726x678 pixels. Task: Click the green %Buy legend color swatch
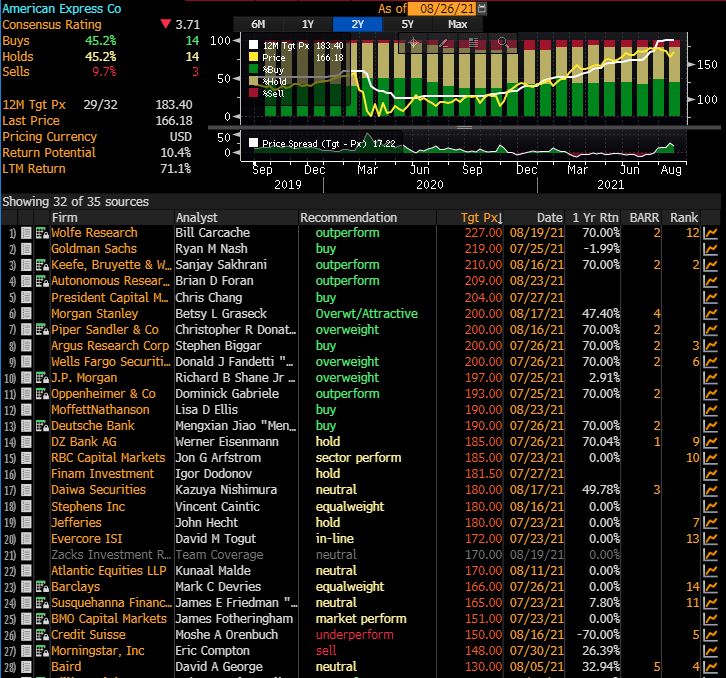pyautogui.click(x=254, y=70)
